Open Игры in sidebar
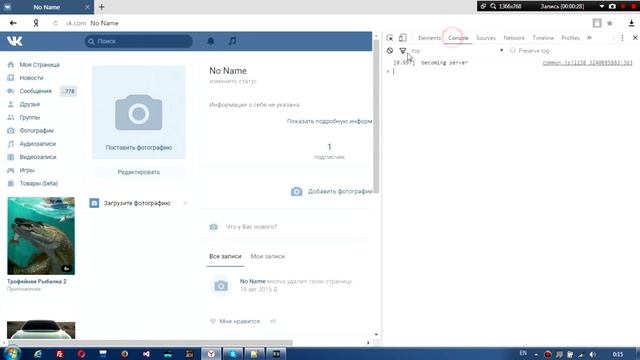The height and width of the screenshot is (360, 640). pyautogui.click(x=27, y=170)
